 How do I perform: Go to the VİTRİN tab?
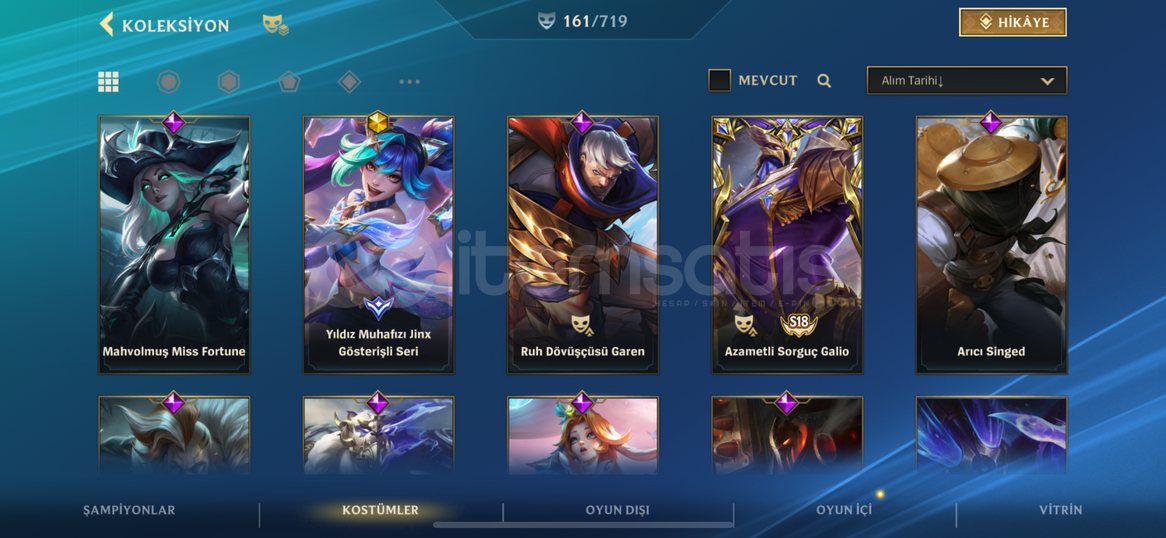1061,510
